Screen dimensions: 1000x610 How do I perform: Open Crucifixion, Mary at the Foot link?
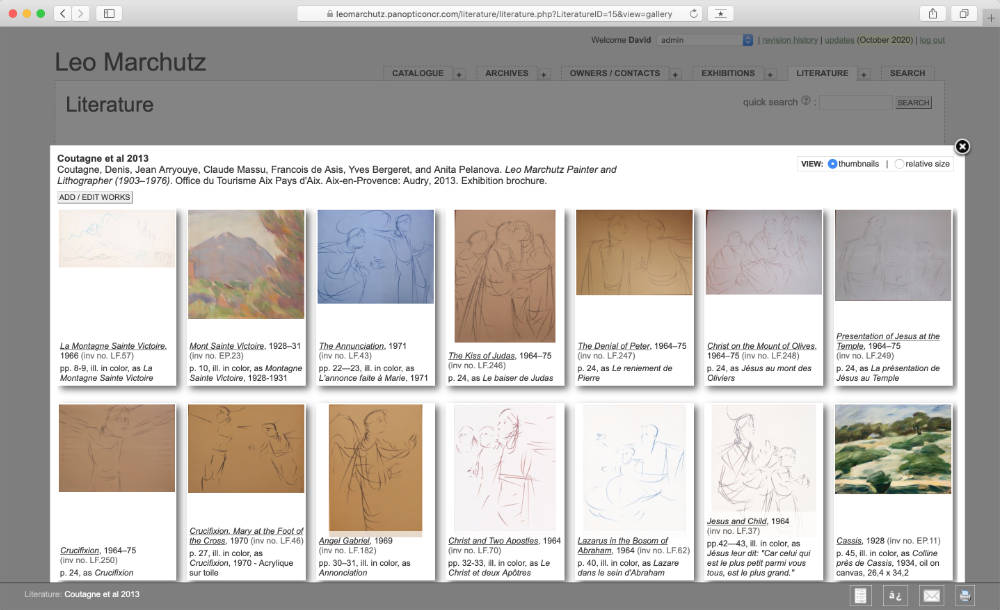click(246, 535)
